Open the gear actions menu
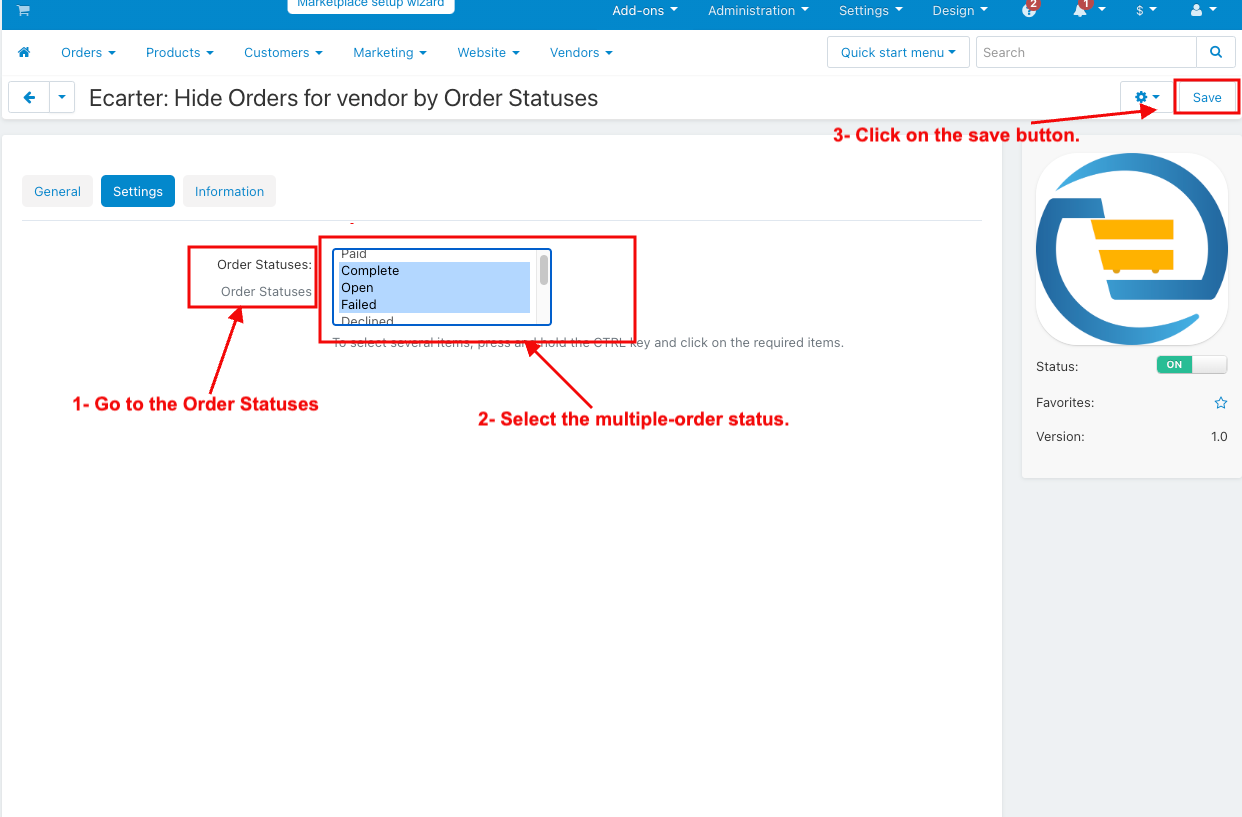This screenshot has width=1242, height=817. (1147, 97)
